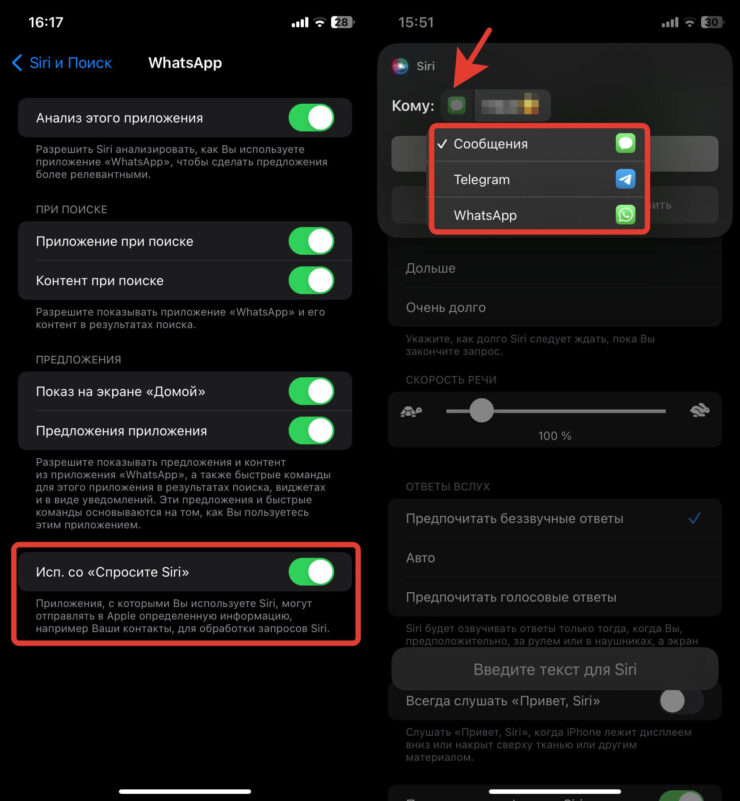Screen dimensions: 740x801
Task: Disable Приложение при поиске toggle
Action: point(311,241)
